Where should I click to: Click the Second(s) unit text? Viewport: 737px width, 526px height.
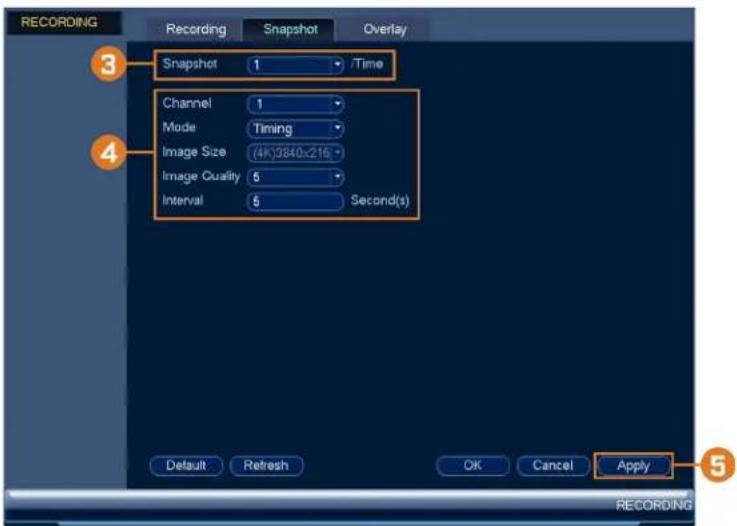point(380,201)
